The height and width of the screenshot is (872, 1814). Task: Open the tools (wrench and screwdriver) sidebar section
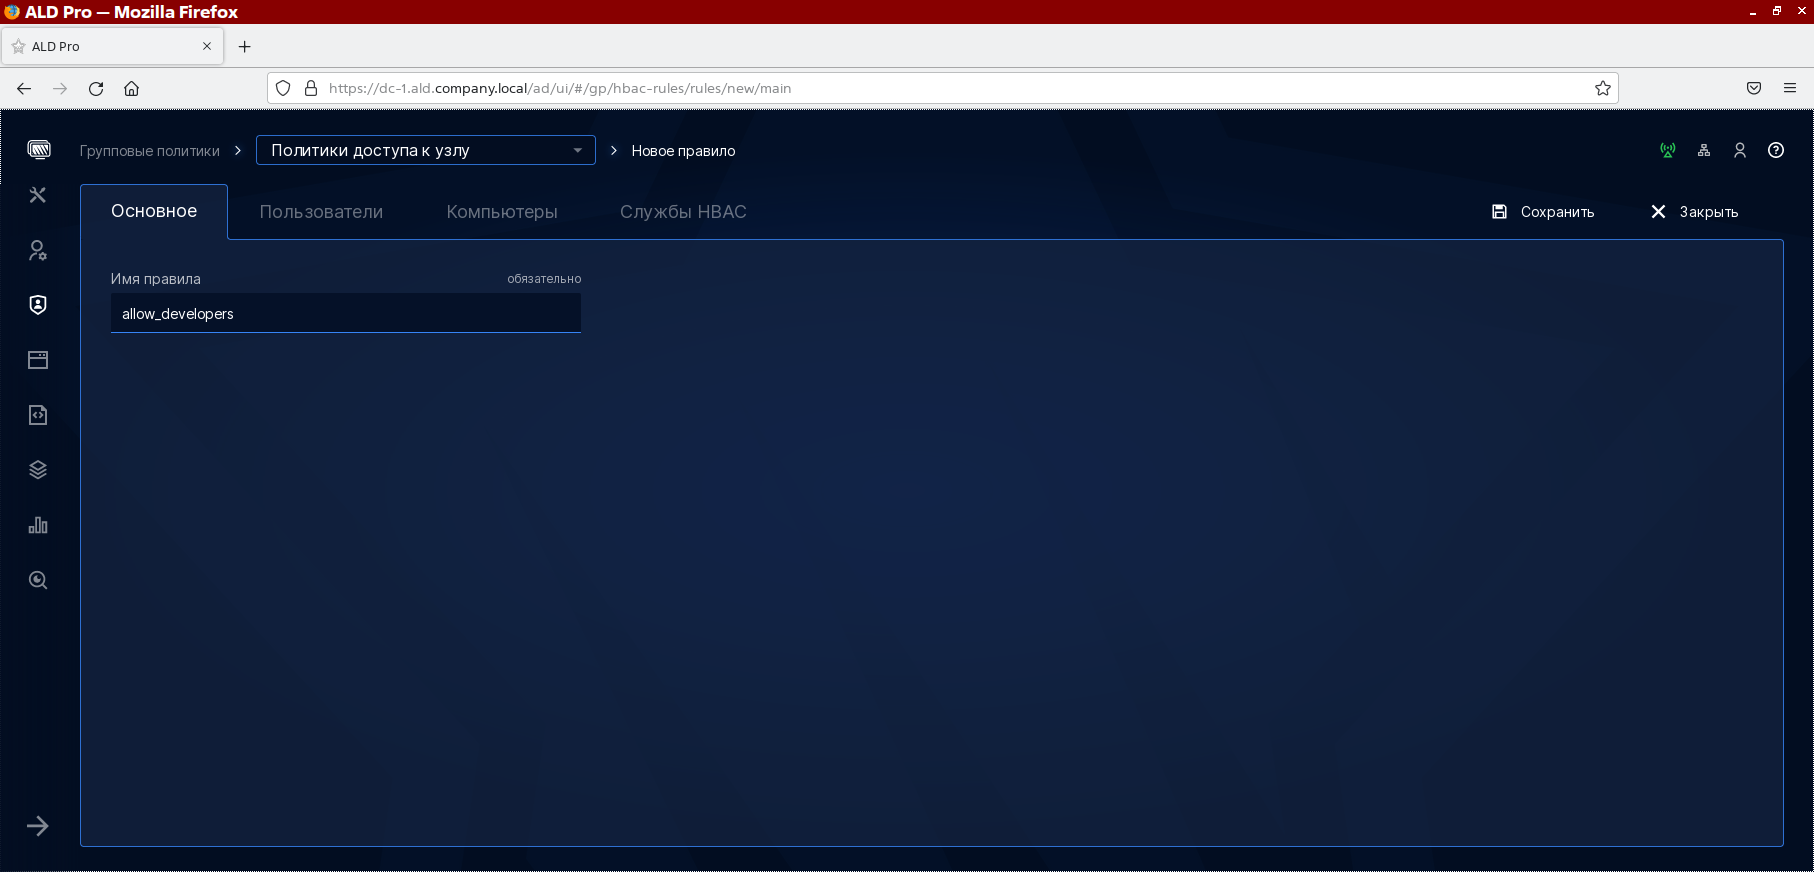click(38, 195)
